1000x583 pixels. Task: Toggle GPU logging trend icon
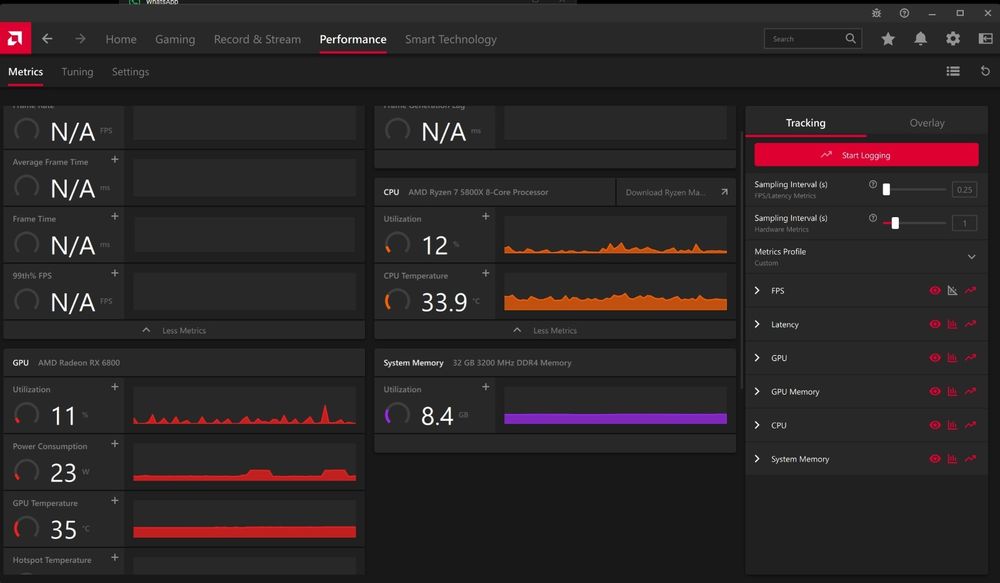point(970,357)
